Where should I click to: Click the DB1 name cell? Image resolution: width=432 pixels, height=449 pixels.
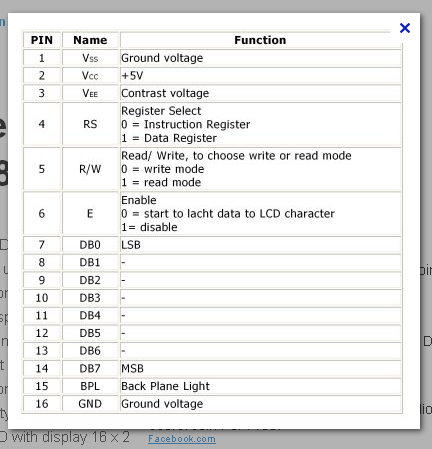coord(90,263)
